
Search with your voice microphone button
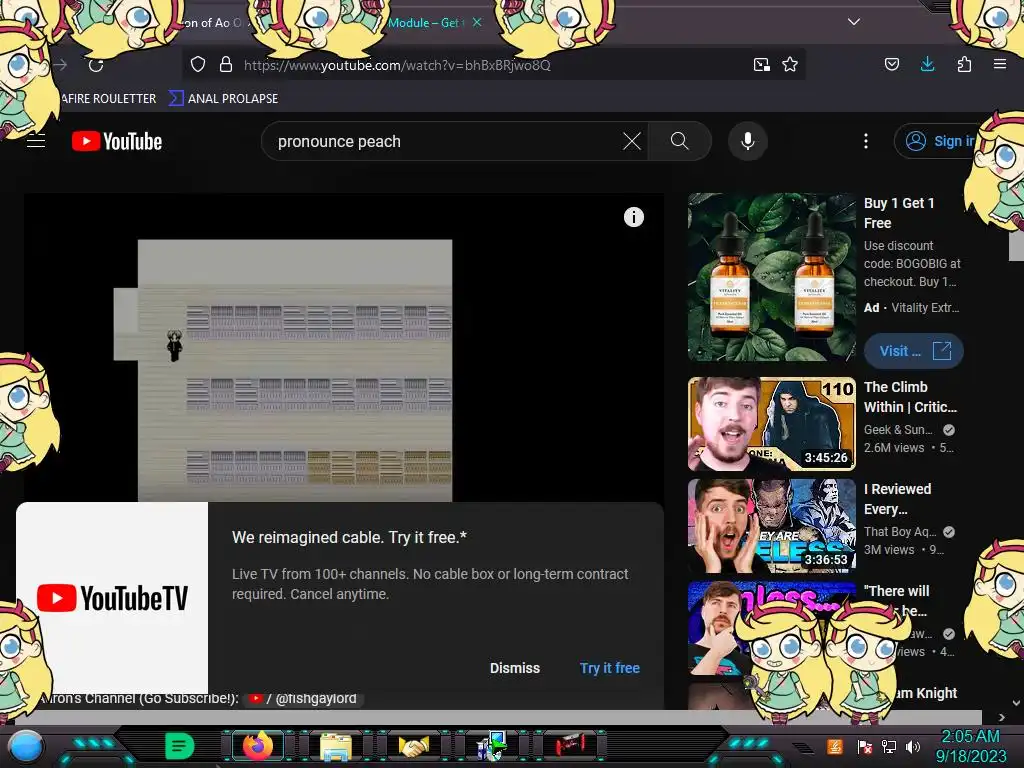coord(748,141)
